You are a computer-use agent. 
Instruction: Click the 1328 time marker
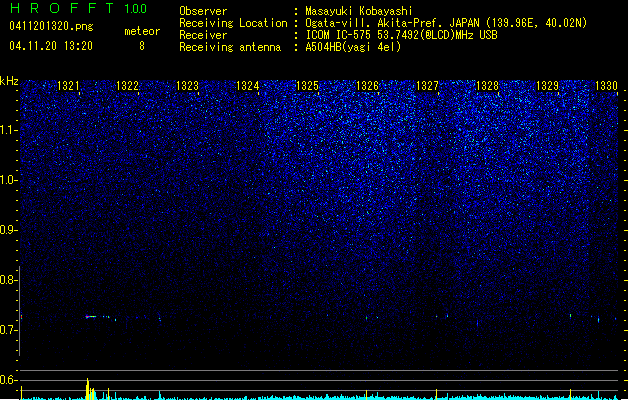coord(487,86)
